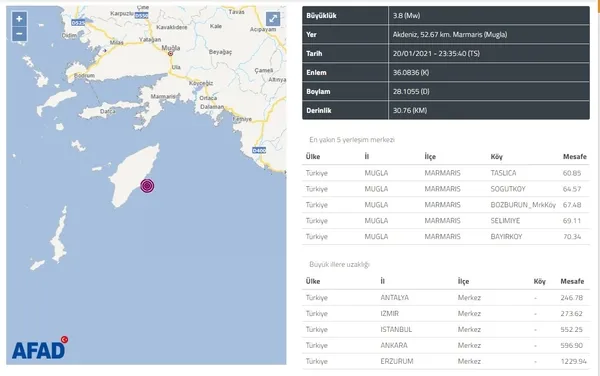This screenshot has height=376, width=600.
Task: Click the Bodrum label on the map
Action: (84, 76)
